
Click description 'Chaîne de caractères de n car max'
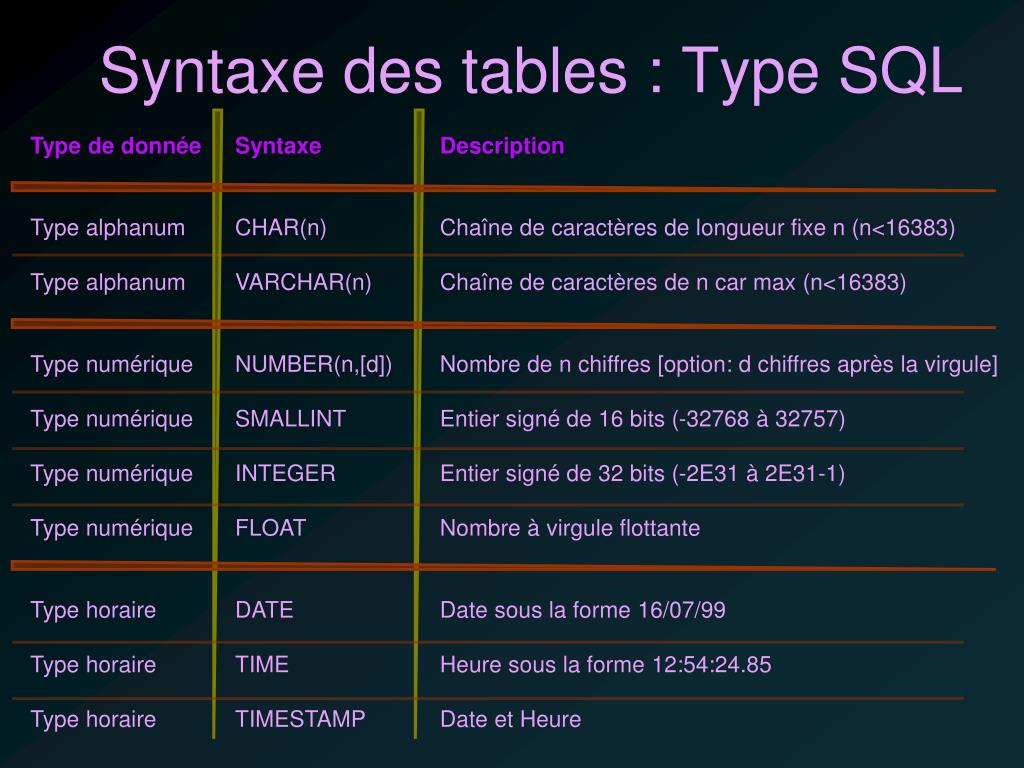618,283
